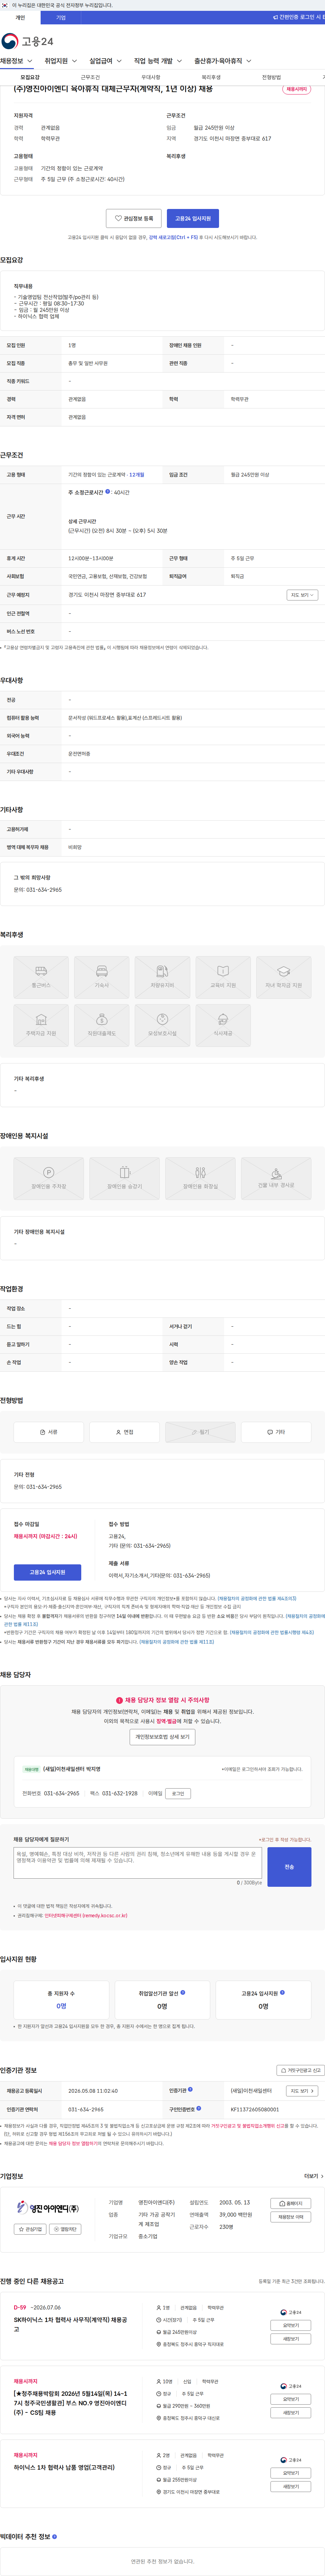This screenshot has height=2576, width=325.
Task: Click the 보육시설 welfare icon
Action: coord(162,1024)
